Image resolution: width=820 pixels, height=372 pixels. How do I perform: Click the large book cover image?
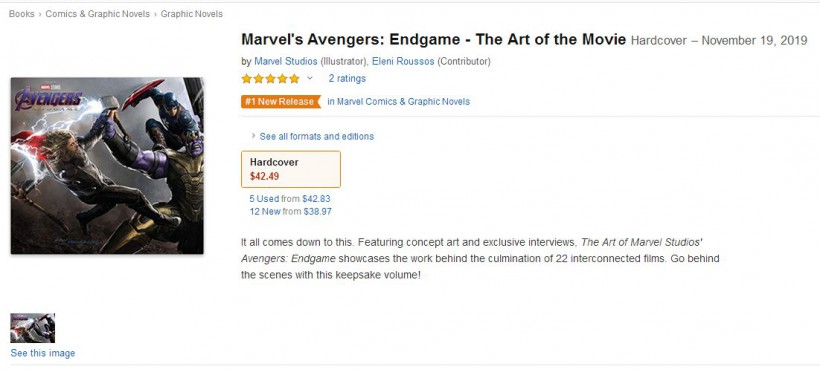[x=107, y=166]
